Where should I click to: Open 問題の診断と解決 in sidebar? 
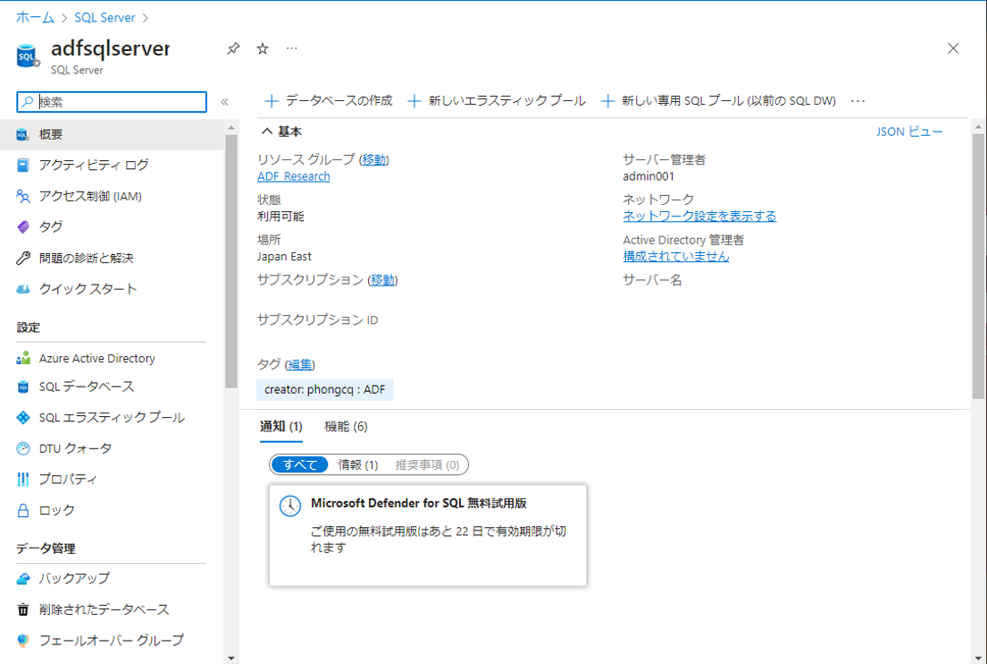(x=86, y=258)
